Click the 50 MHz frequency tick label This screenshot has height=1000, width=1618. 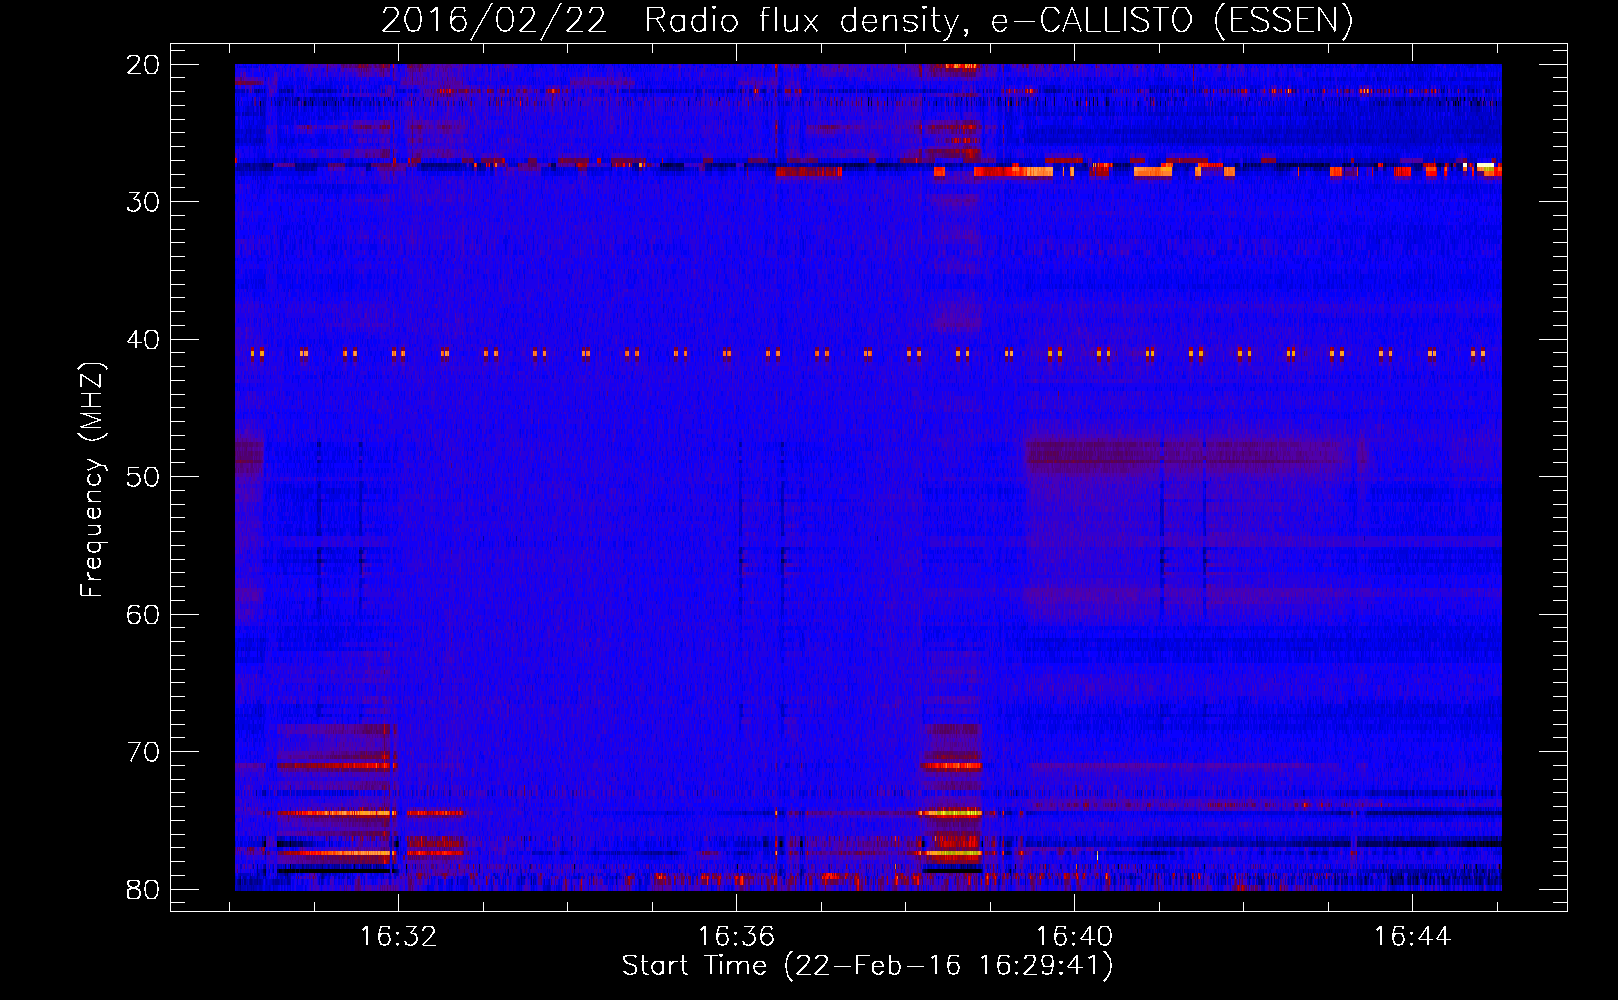(x=143, y=477)
